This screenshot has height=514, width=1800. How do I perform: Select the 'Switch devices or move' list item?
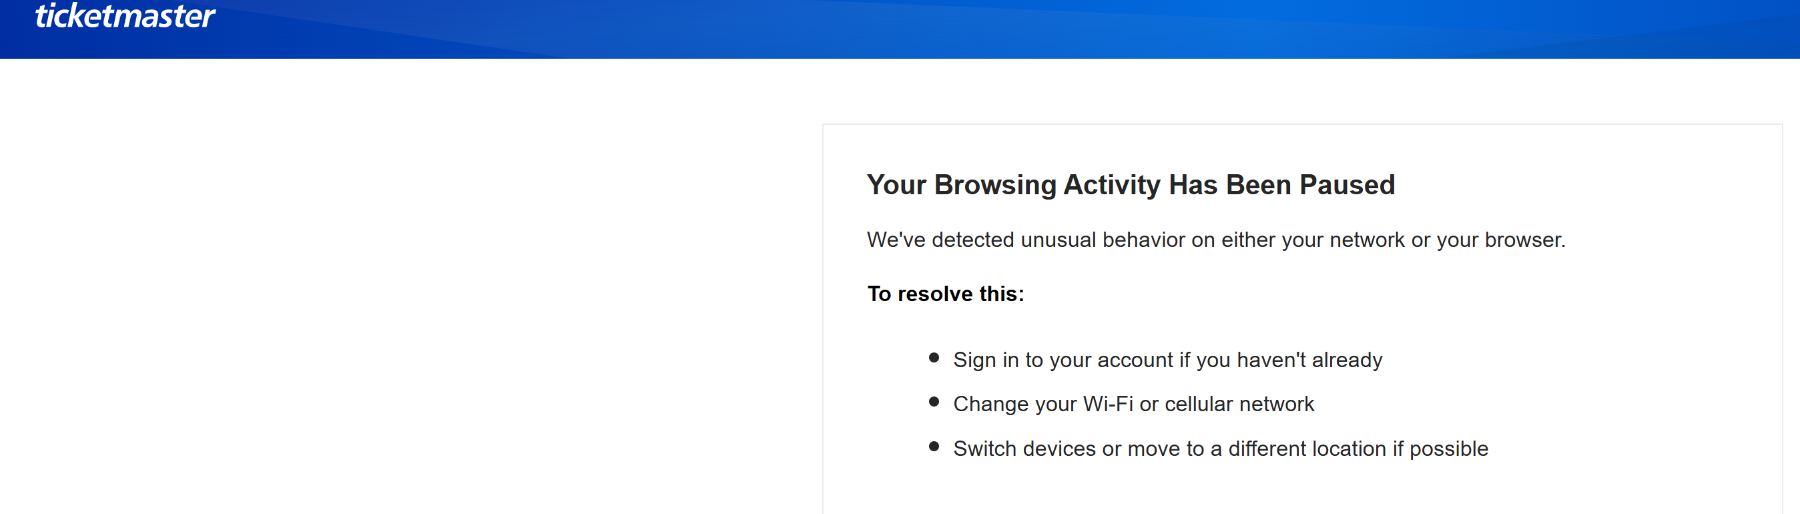[x=1220, y=449]
